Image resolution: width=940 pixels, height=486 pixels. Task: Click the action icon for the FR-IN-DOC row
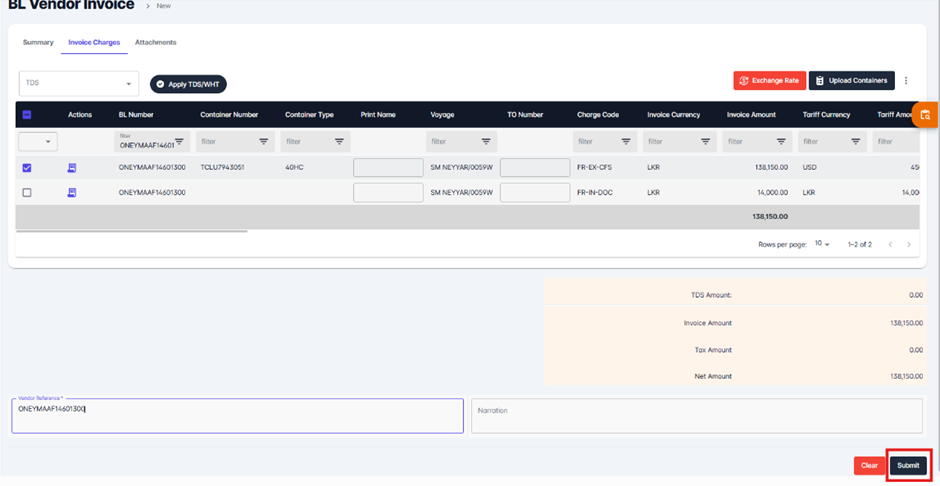tap(72, 192)
